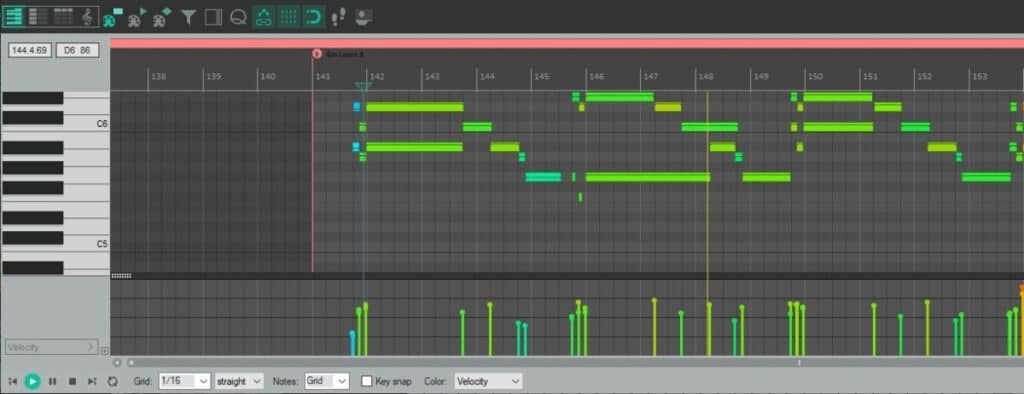Click the CC icon with diamond
Screen dimensions: 1024x394
(163, 17)
